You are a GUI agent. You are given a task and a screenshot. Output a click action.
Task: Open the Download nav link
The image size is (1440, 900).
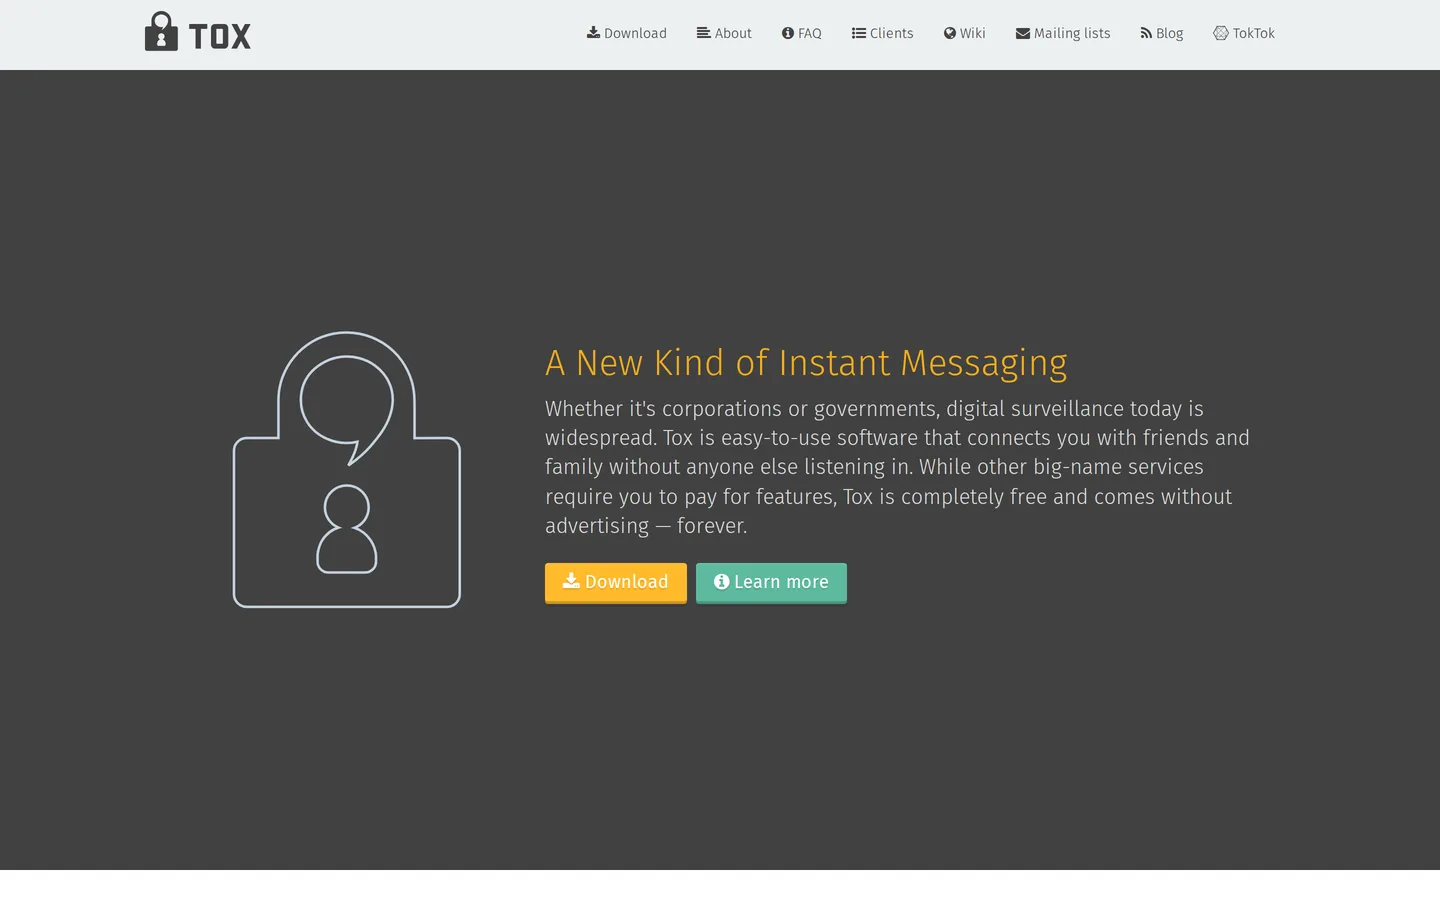[x=627, y=33]
